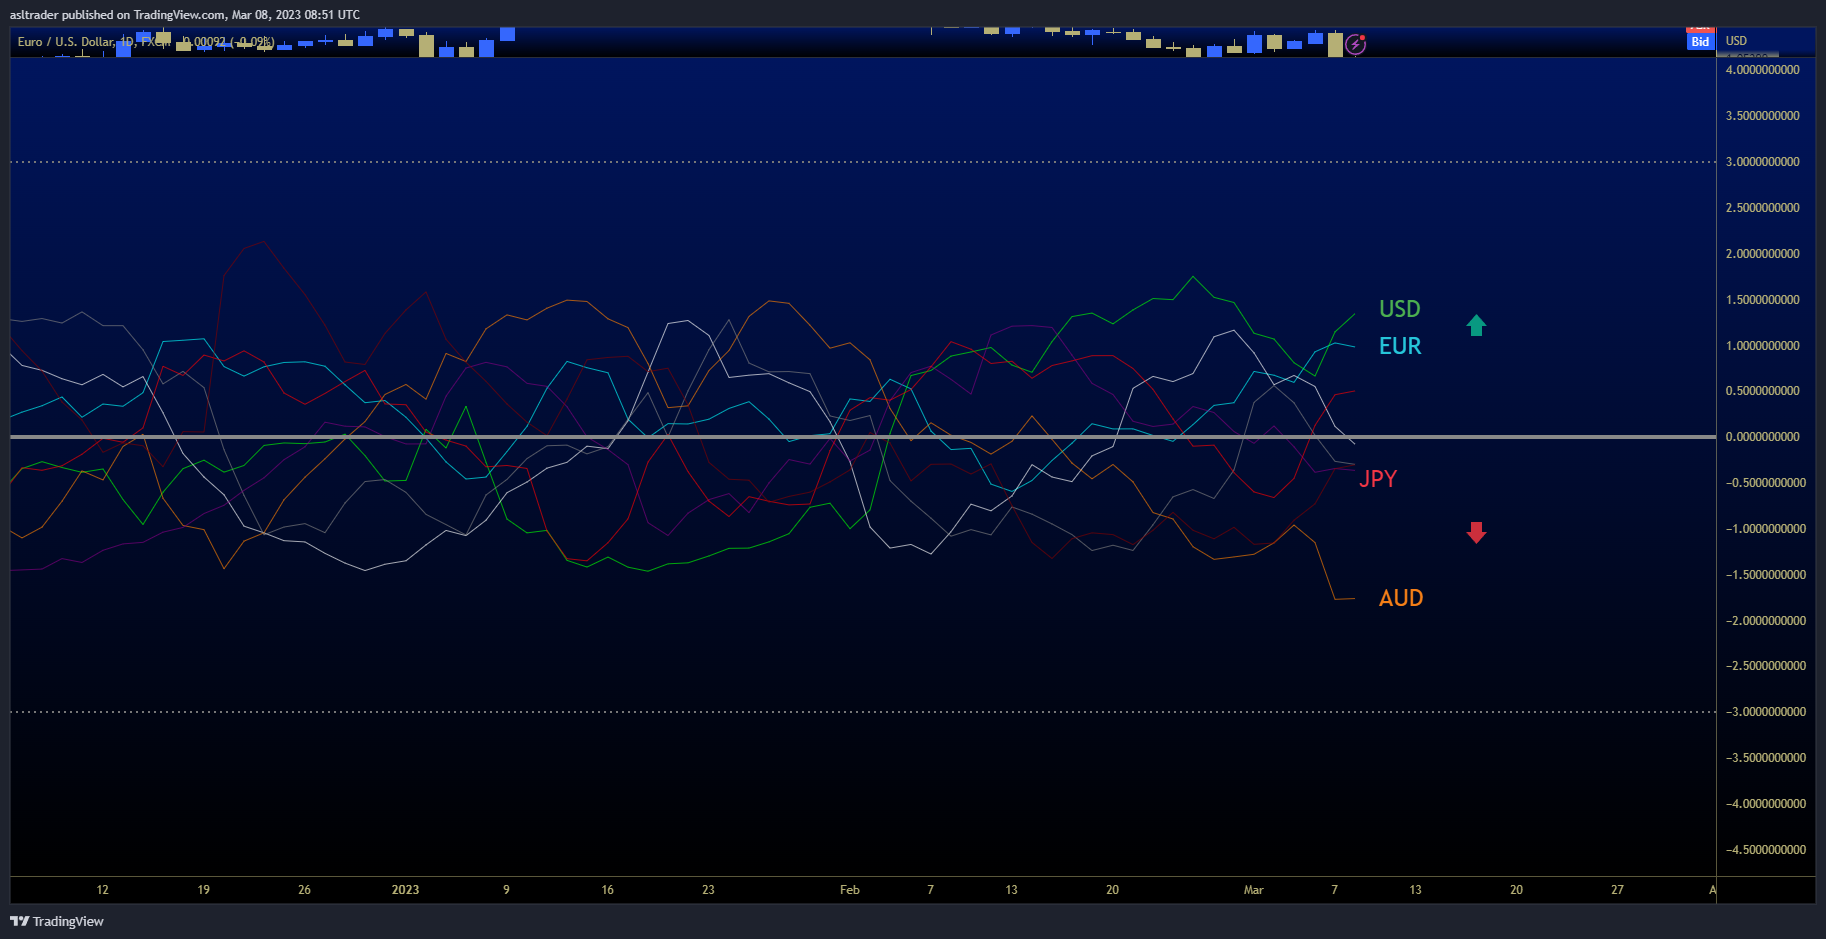Click the Feb label on the time axis
Viewport: 1826px width, 939px height.
[849, 890]
